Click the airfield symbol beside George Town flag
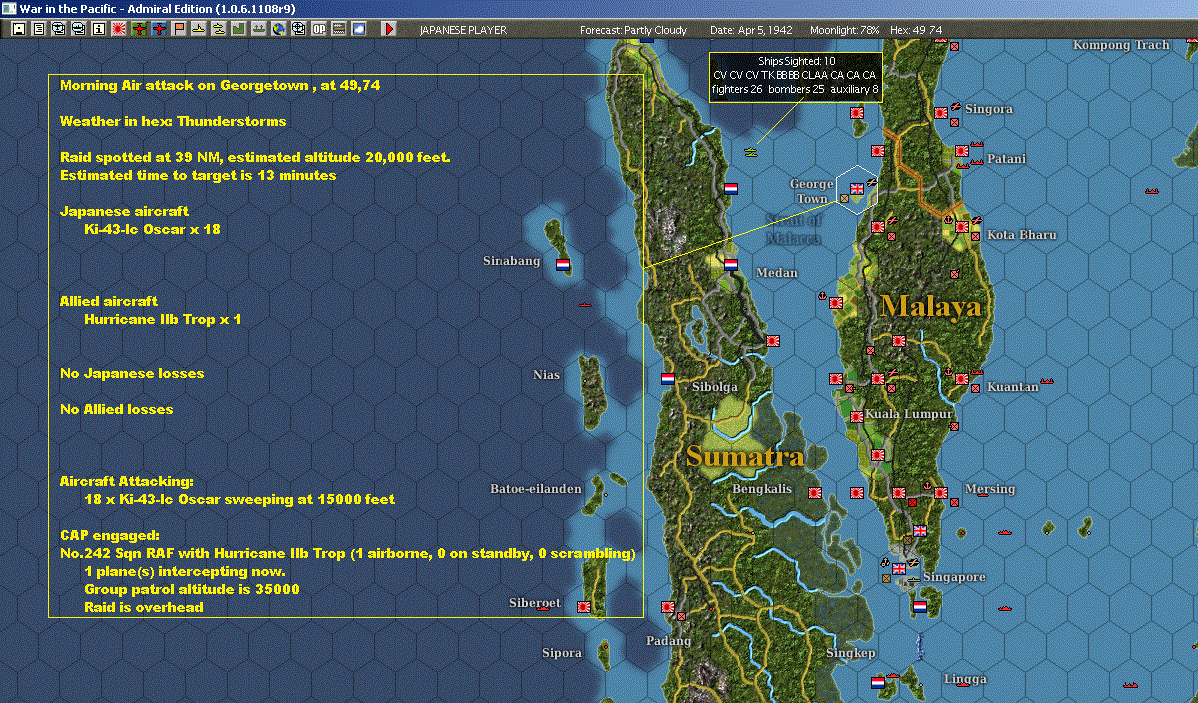The image size is (1198, 703). tap(871, 182)
